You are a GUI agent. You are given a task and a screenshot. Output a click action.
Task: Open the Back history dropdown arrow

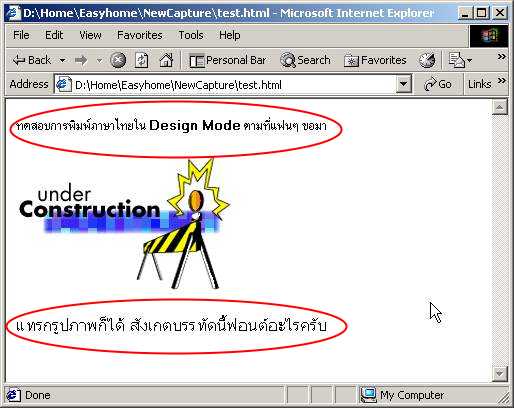(62, 60)
